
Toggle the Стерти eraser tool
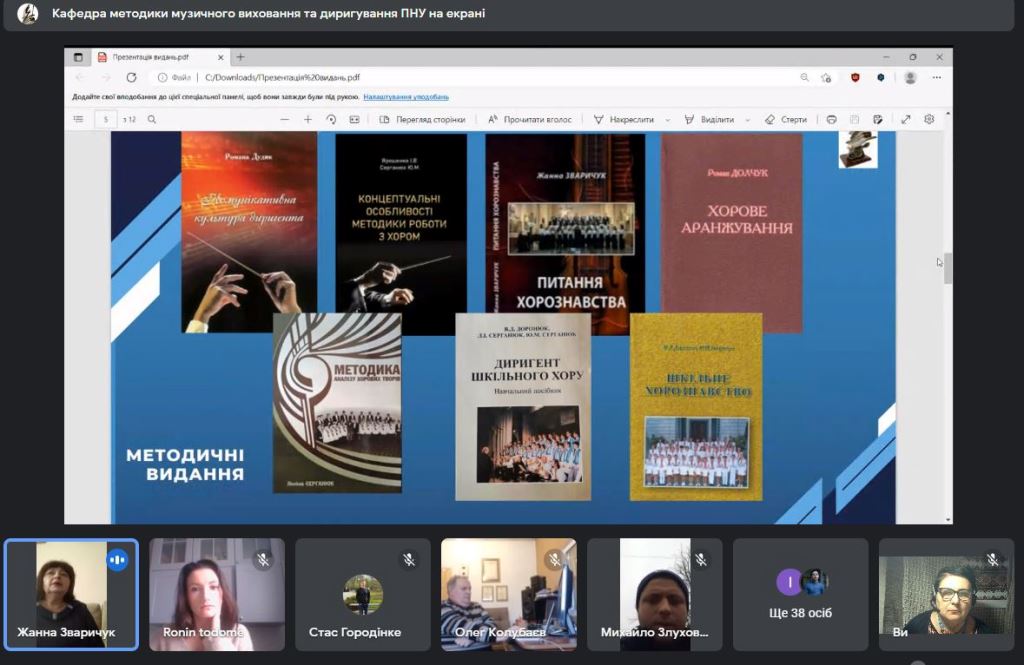(786, 119)
